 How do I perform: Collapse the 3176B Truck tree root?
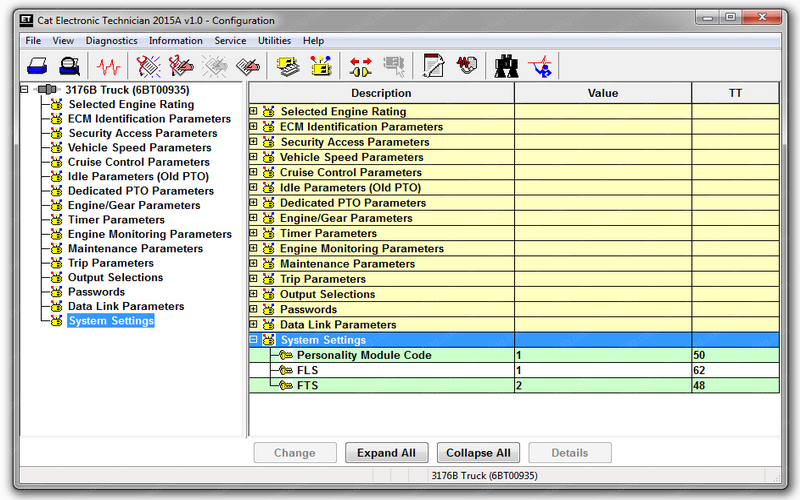[x=24, y=89]
